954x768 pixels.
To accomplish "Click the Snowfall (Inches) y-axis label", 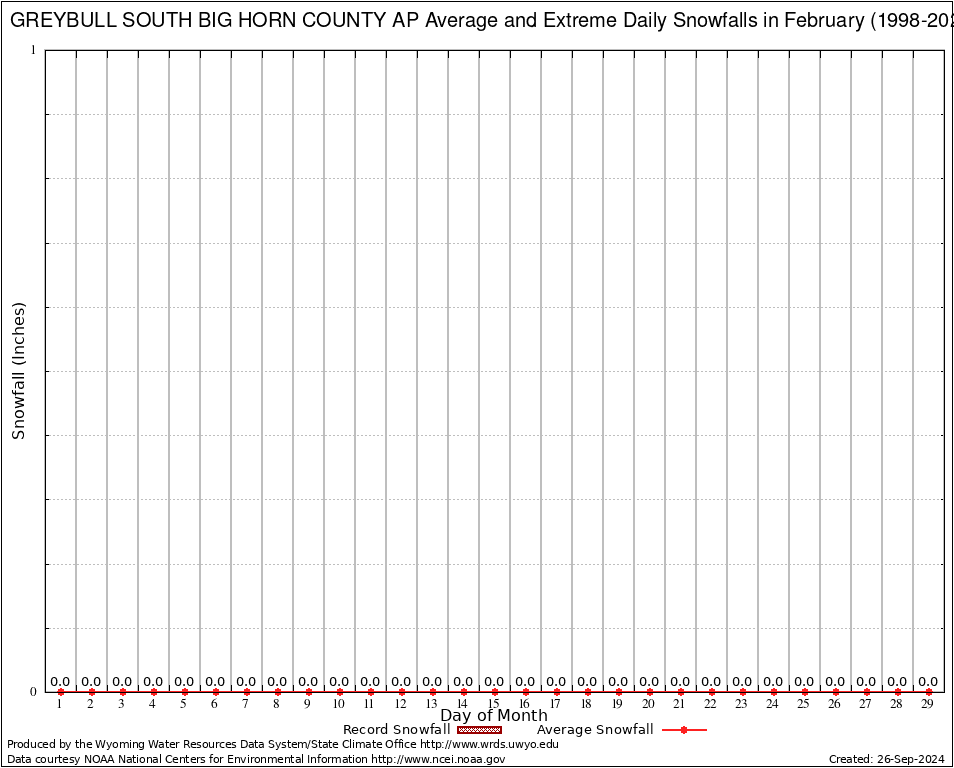I will (18, 371).
